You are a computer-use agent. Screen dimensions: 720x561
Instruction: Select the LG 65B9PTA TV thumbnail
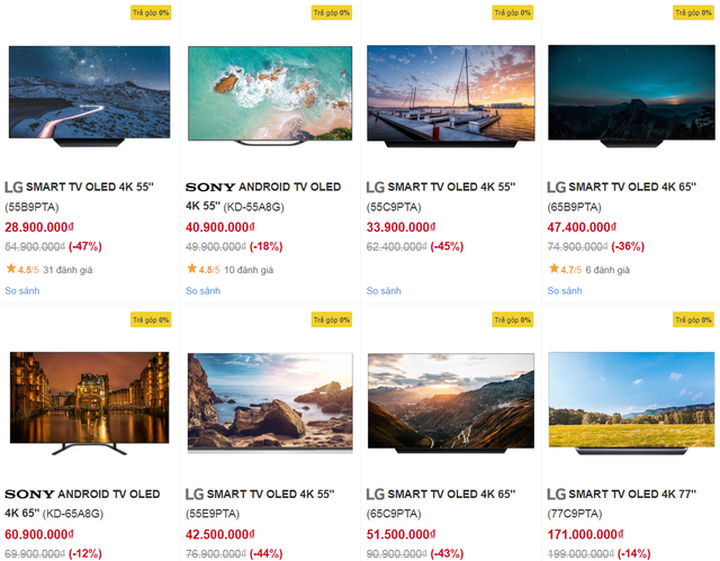tap(632, 95)
